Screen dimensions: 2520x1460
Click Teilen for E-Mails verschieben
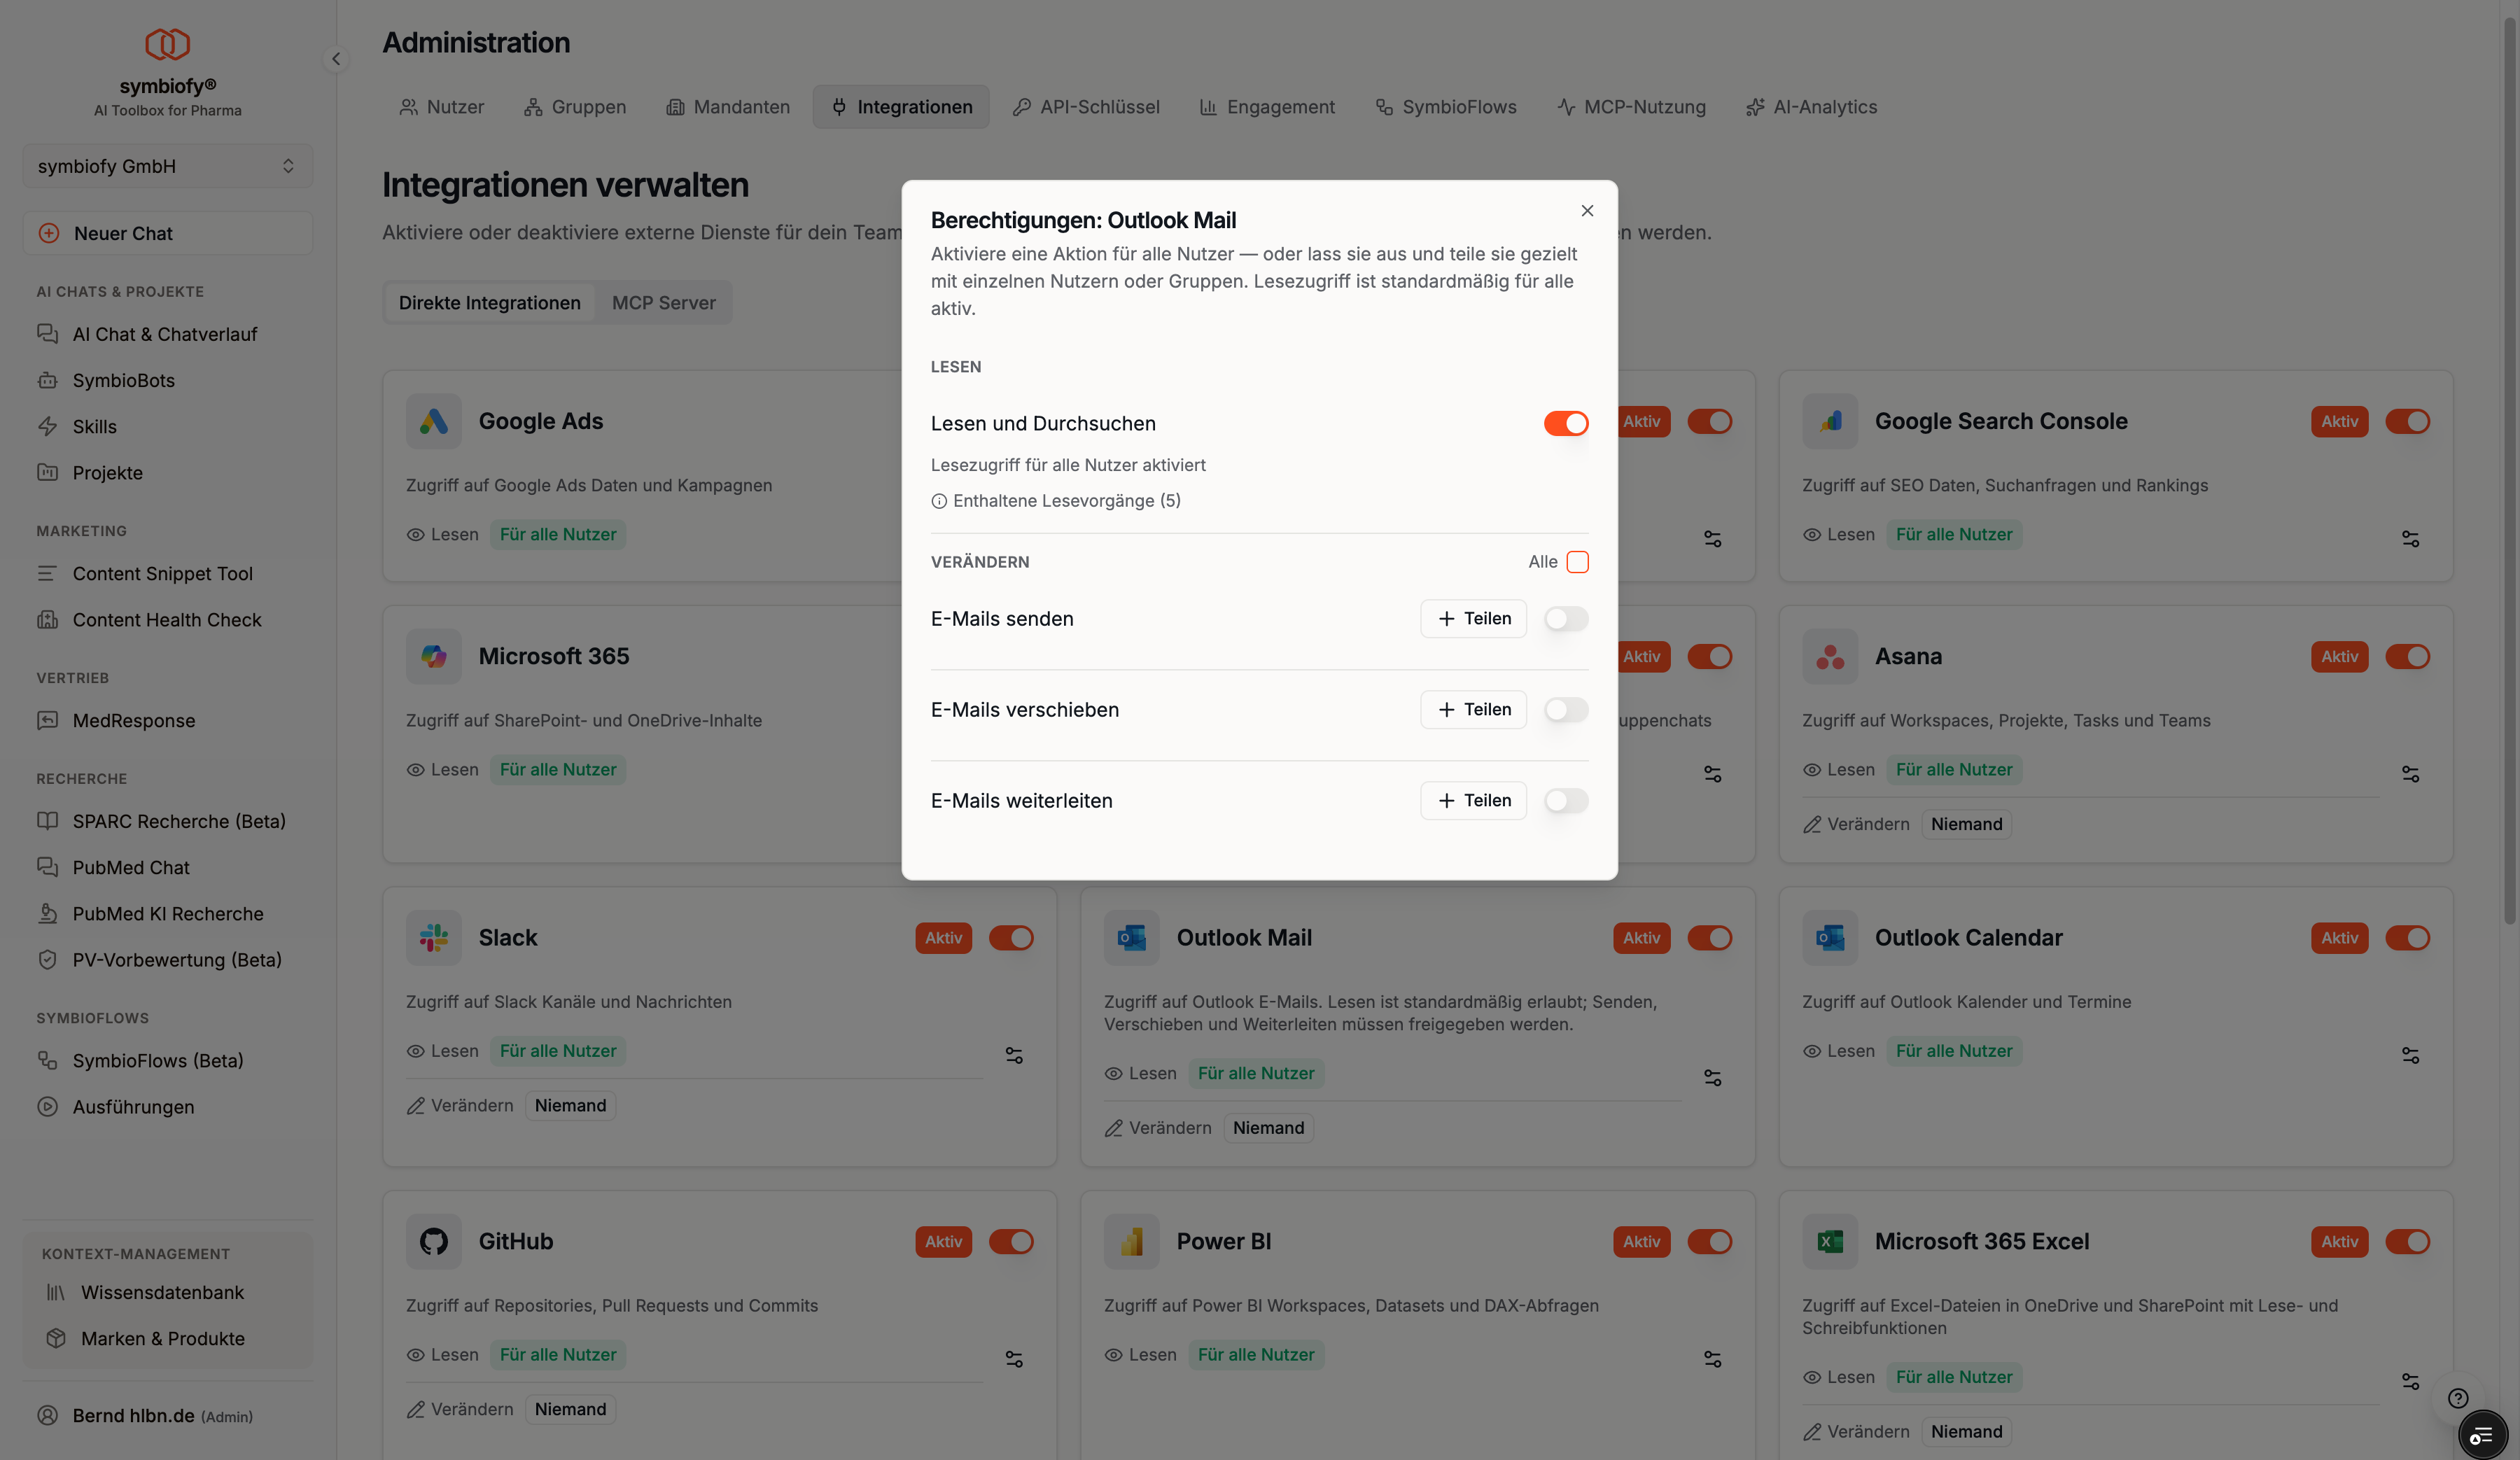[x=1473, y=709]
